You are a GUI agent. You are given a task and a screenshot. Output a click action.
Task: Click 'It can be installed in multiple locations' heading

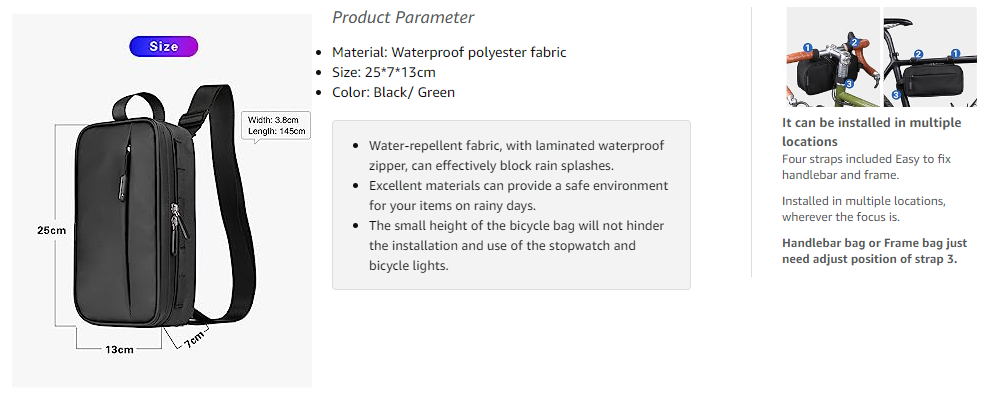[x=872, y=131]
